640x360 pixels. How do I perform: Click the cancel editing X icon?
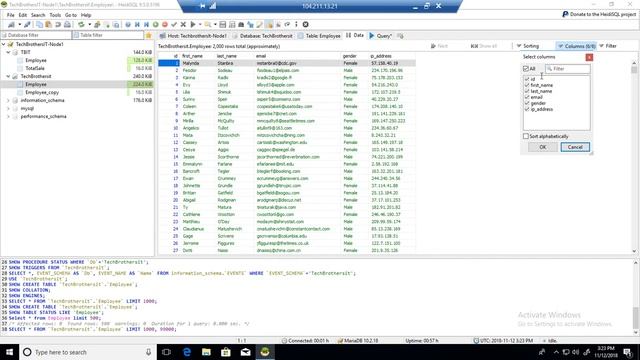click(x=183, y=24)
